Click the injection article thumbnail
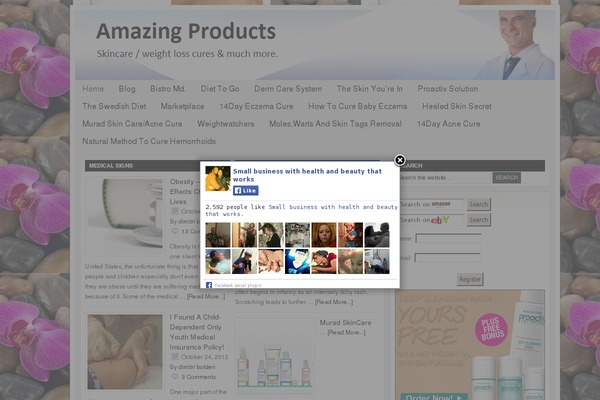 pos(125,352)
